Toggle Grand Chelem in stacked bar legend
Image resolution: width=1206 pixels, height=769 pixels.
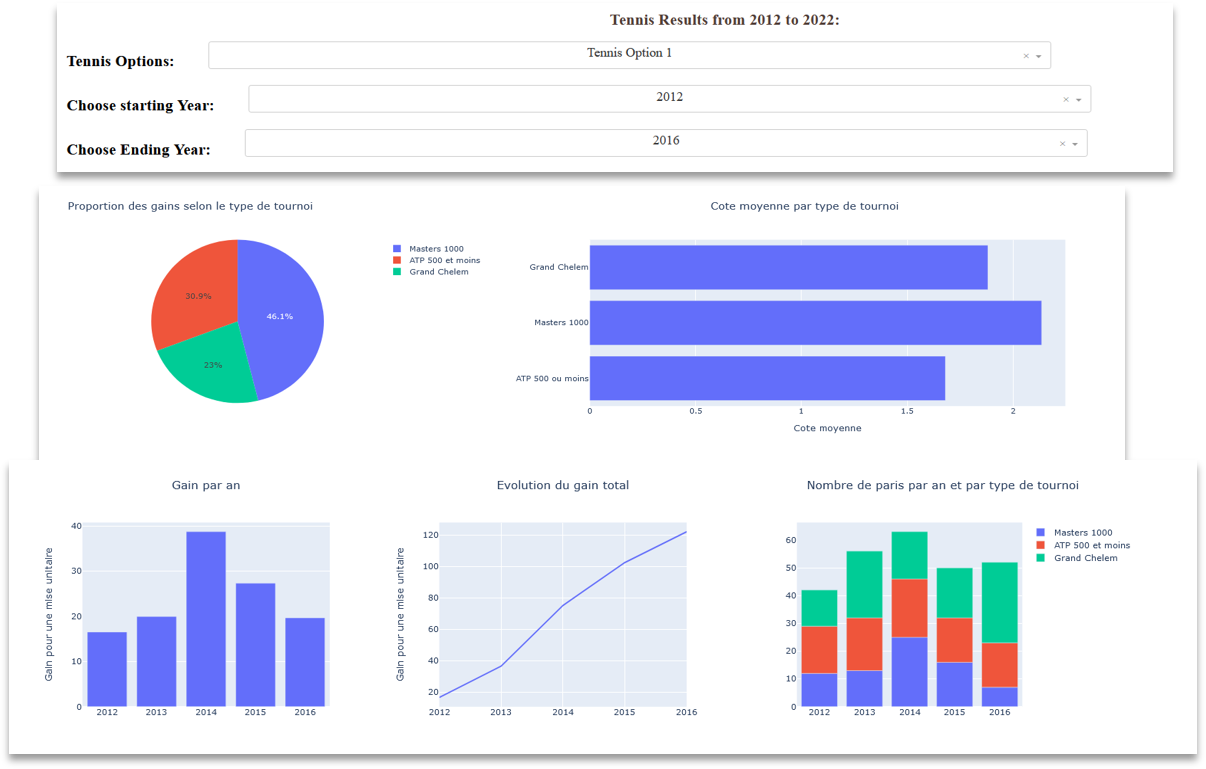click(1078, 558)
